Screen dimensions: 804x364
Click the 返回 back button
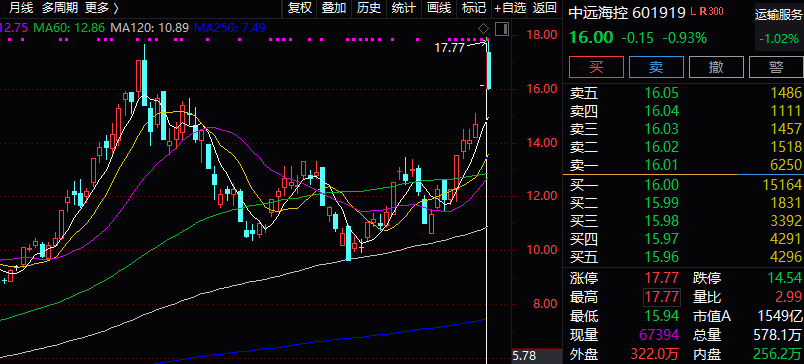point(545,8)
